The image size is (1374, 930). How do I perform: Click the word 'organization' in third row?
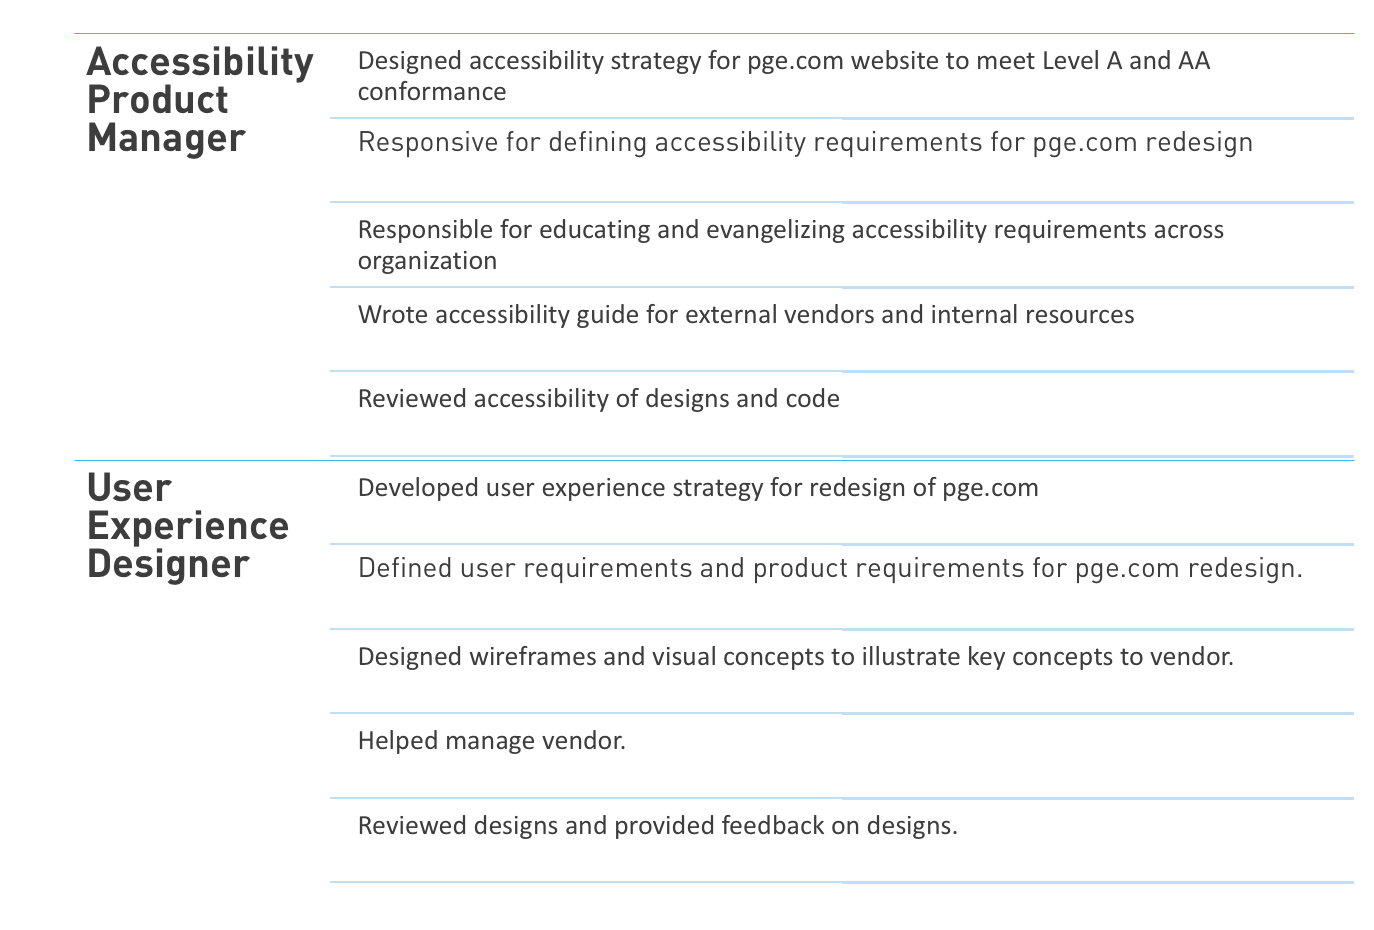427,262
